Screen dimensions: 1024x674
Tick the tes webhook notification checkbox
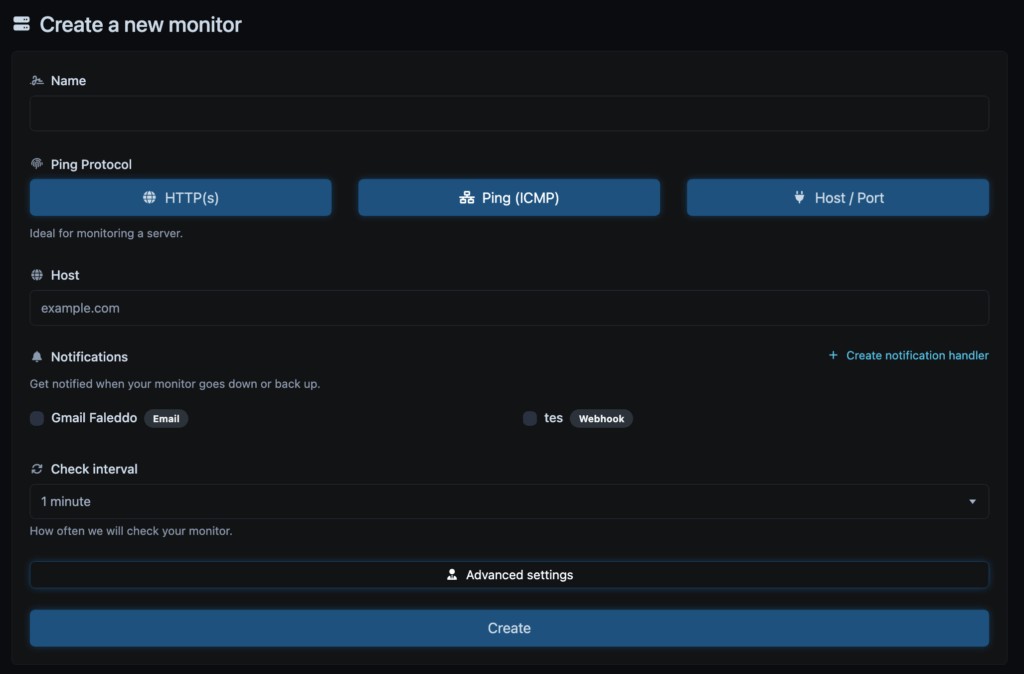pos(530,418)
